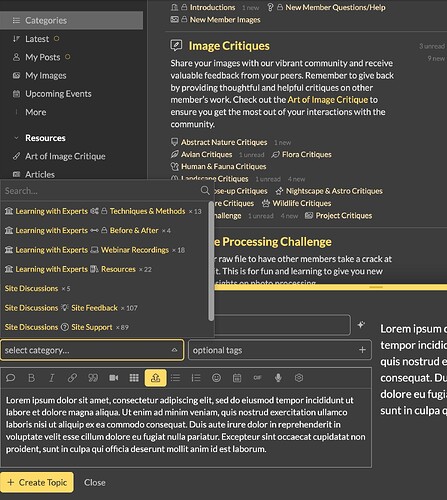This screenshot has width=447, height=500.
Task: Open the emoji picker in the toolbar
Action: point(217,378)
